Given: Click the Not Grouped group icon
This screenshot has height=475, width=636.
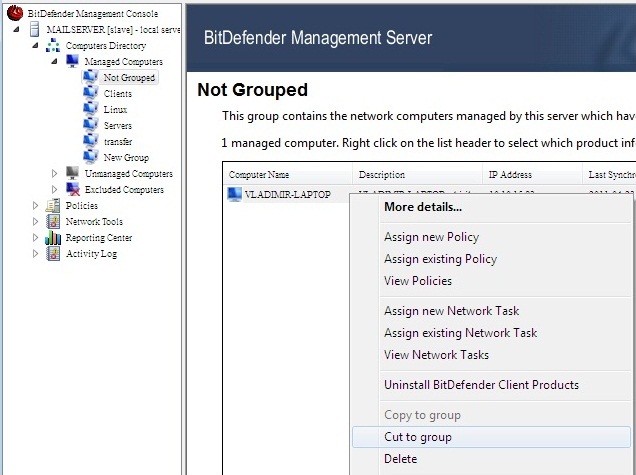Looking at the screenshot, I should pyautogui.click(x=90, y=77).
